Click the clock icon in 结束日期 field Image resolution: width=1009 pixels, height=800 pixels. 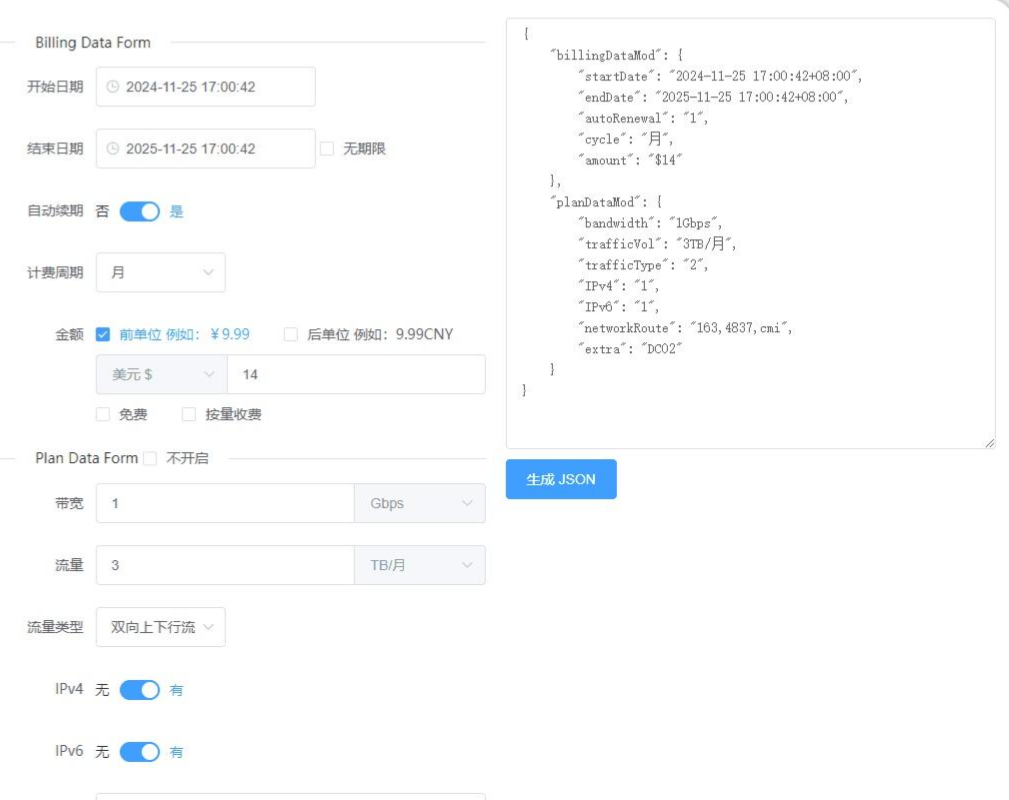coord(113,149)
